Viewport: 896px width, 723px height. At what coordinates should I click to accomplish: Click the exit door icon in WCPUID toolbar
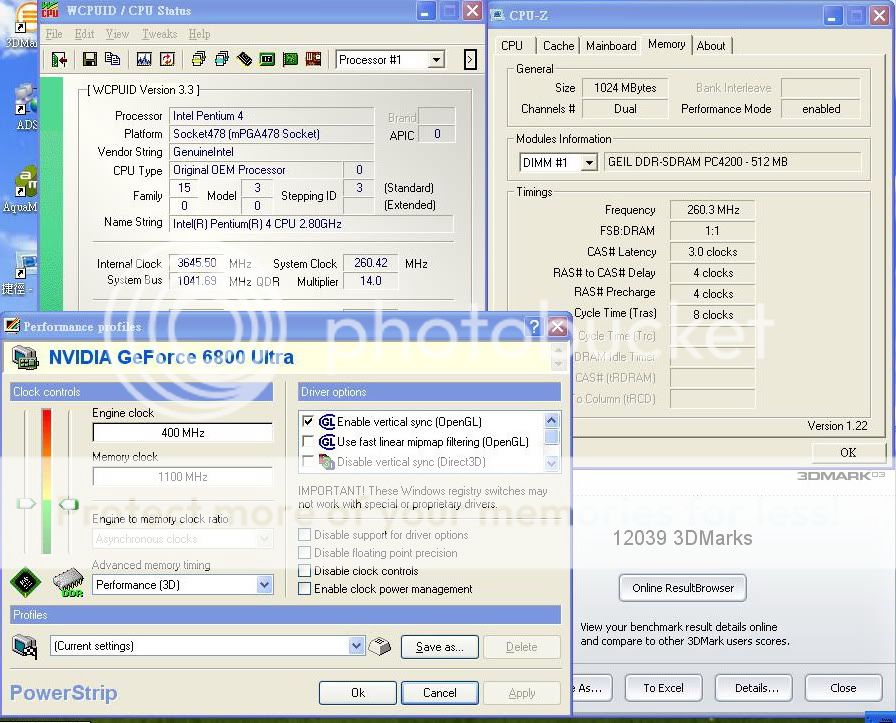pos(59,60)
